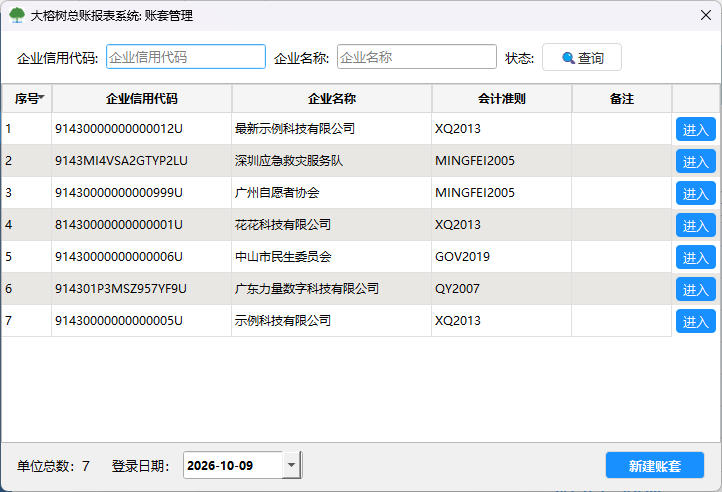722x492 pixels.
Task: Select credit code 81430000000000001U cell
Action: click(x=141, y=224)
